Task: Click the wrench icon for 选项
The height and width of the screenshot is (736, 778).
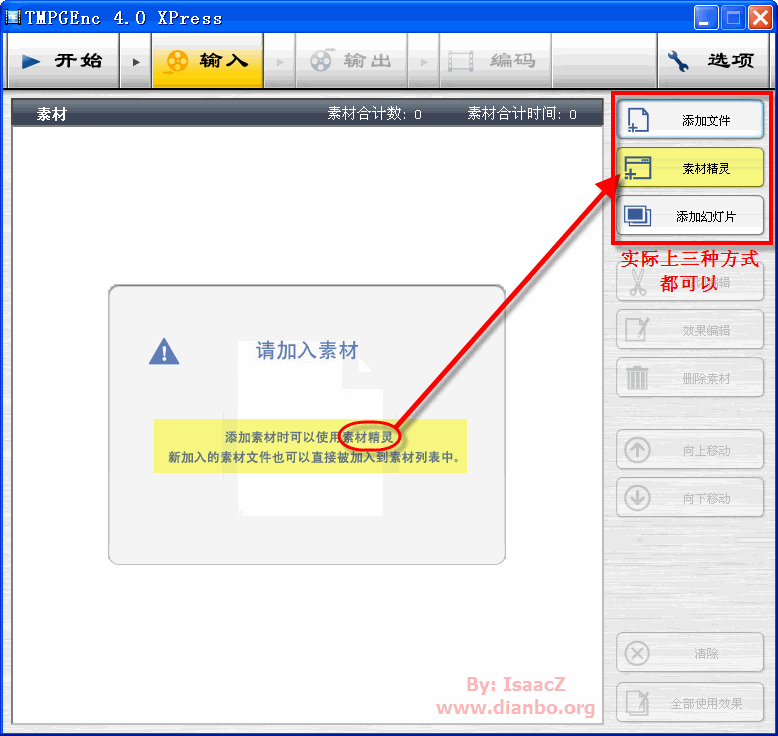Action: [x=678, y=61]
